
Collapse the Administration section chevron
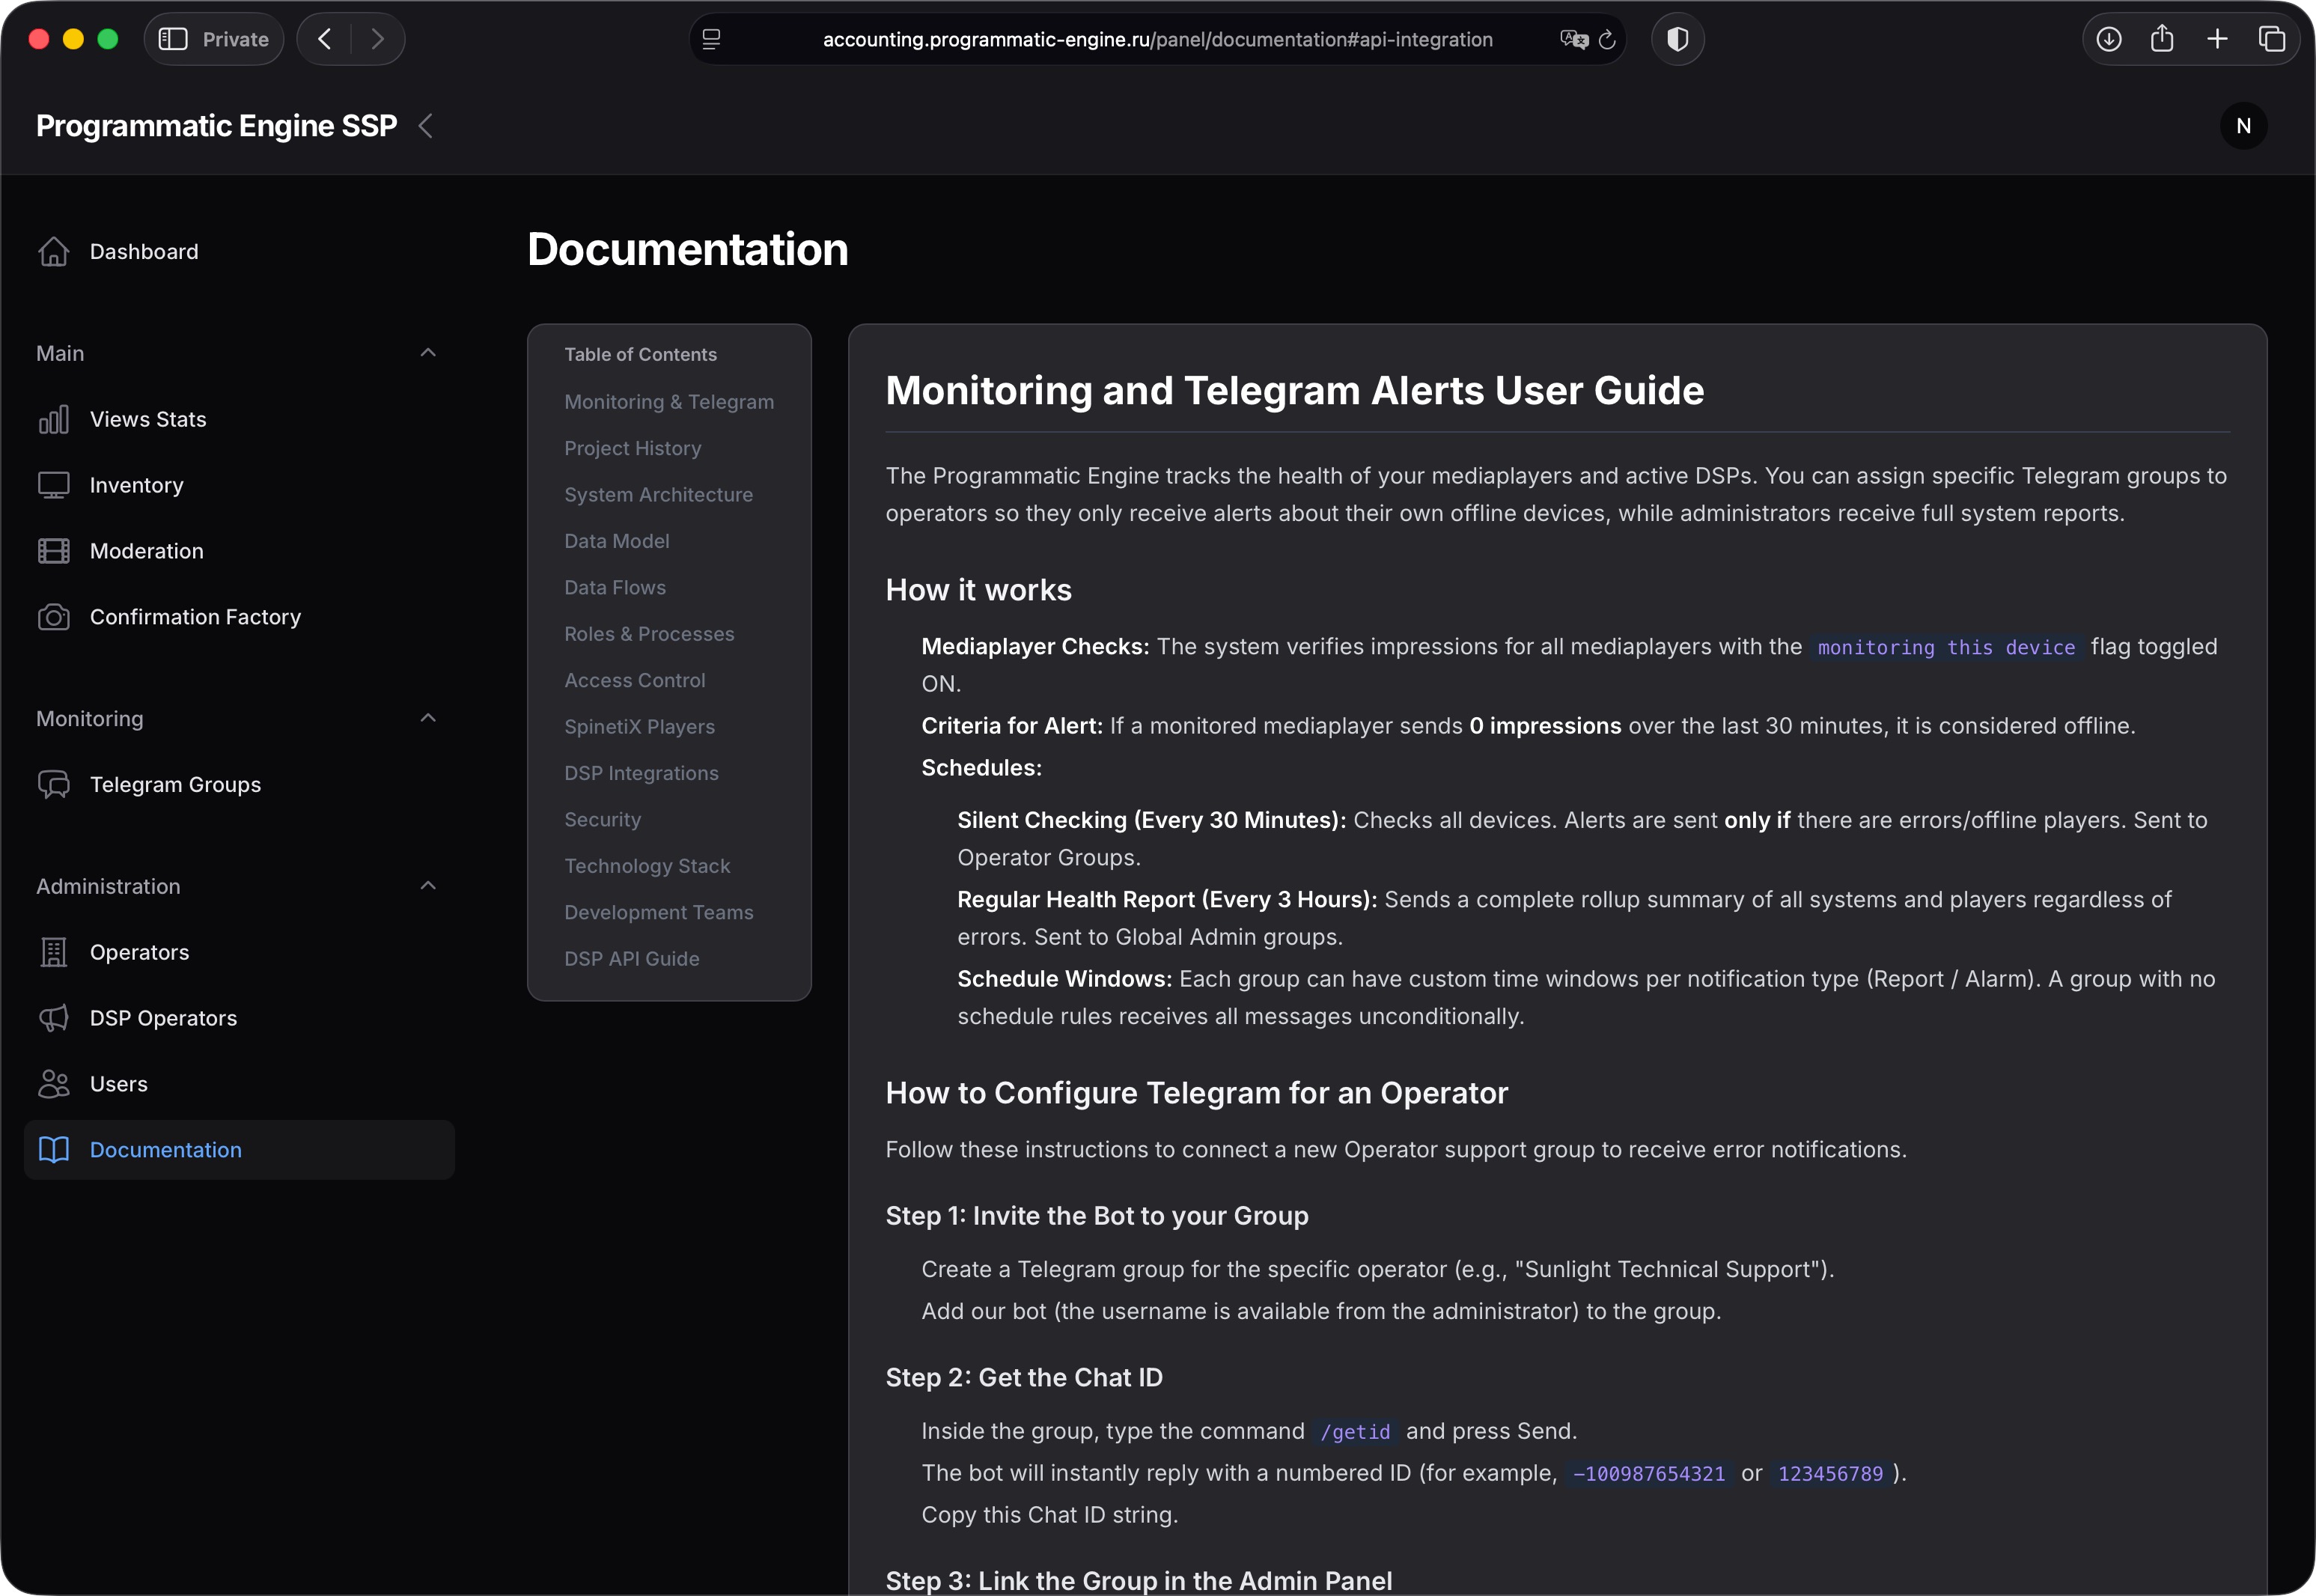pyautogui.click(x=428, y=885)
